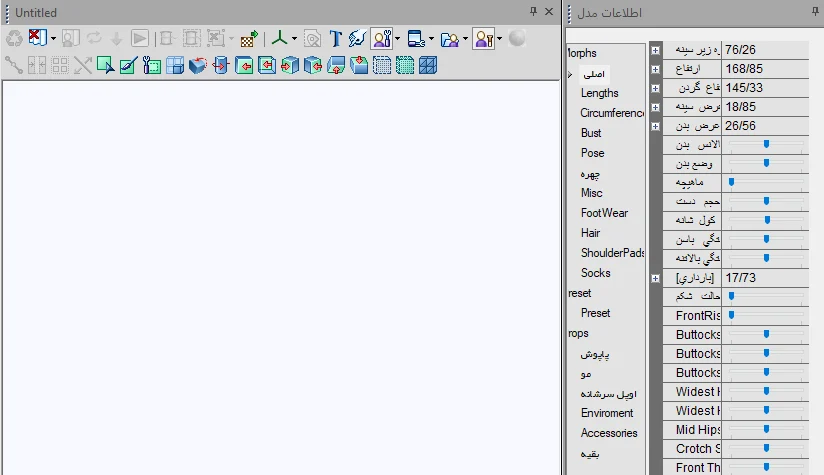Click the green 3D axis icon
The height and width of the screenshot is (475, 824).
click(x=280, y=38)
